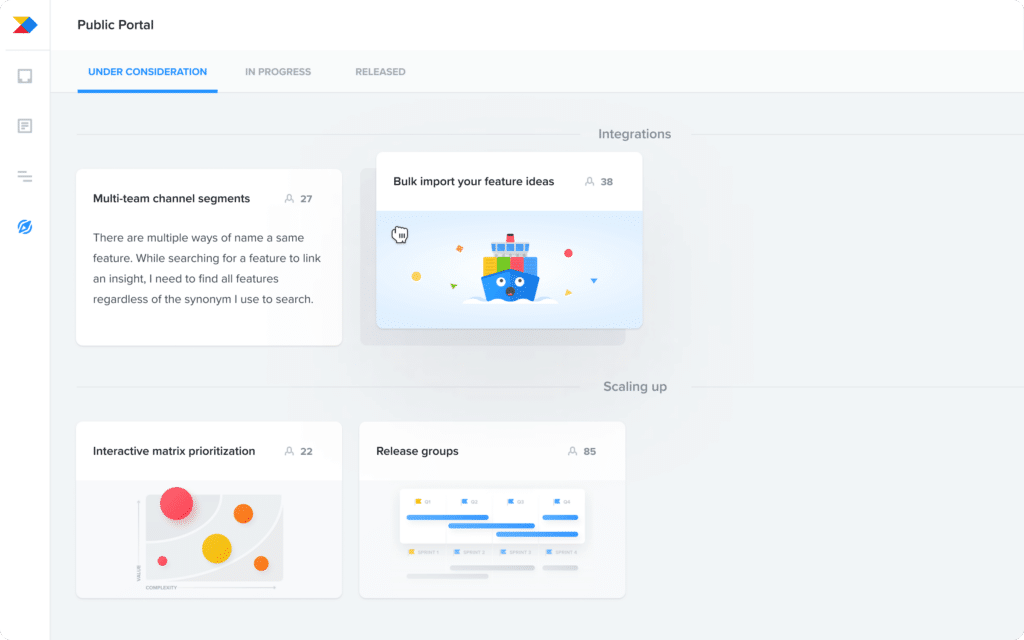Viewport: 1024px width, 640px height.
Task: Click voter icon on Multi-team channel segments
Action: (x=289, y=199)
